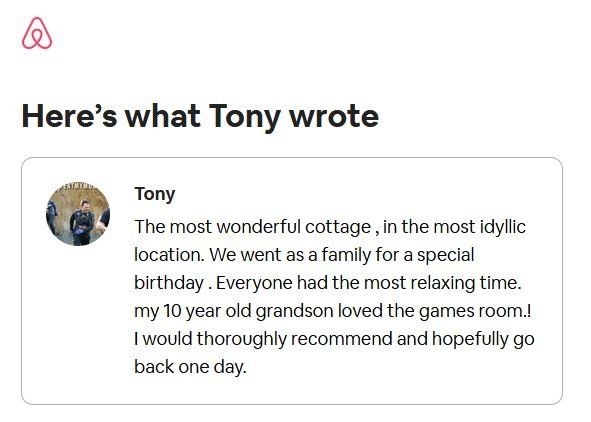
Task: Select the line "I would thoroughly recommend"
Action: 334,339
